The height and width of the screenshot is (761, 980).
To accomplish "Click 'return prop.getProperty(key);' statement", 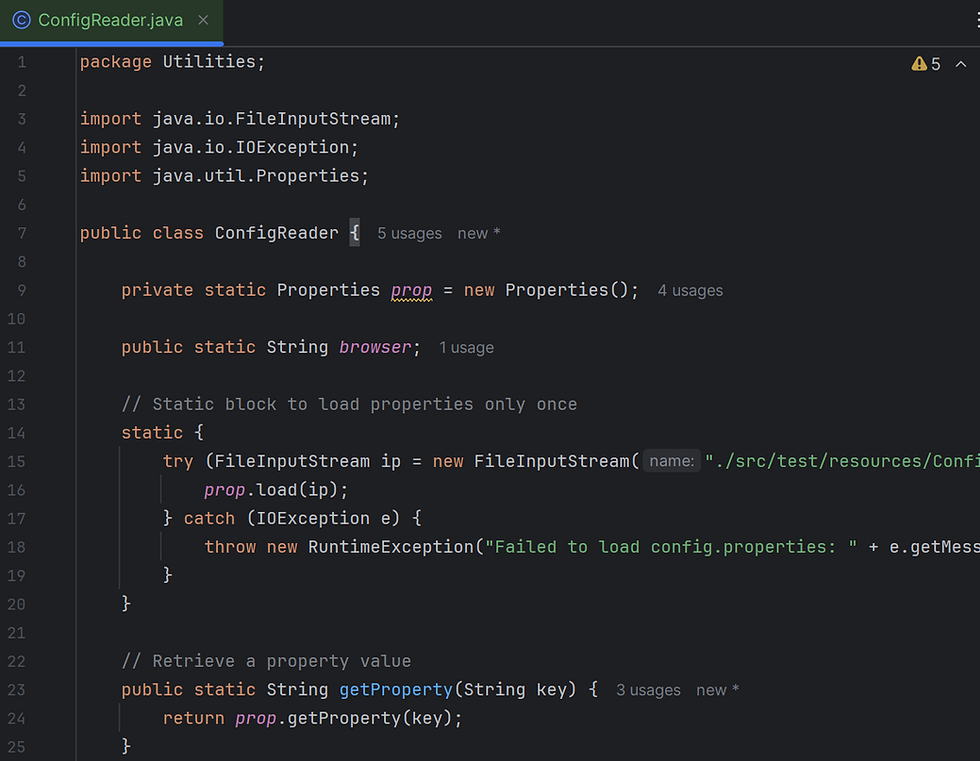I will pyautogui.click(x=312, y=719).
